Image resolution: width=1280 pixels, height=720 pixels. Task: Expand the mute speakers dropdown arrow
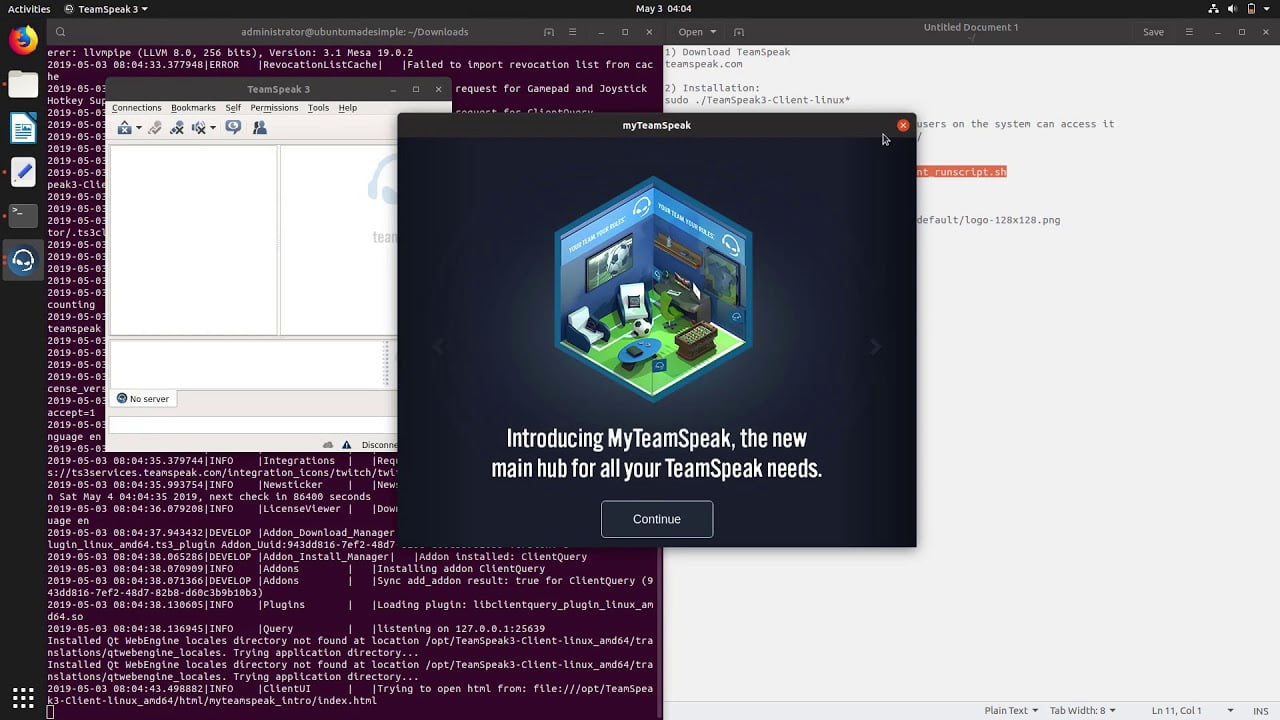point(212,128)
